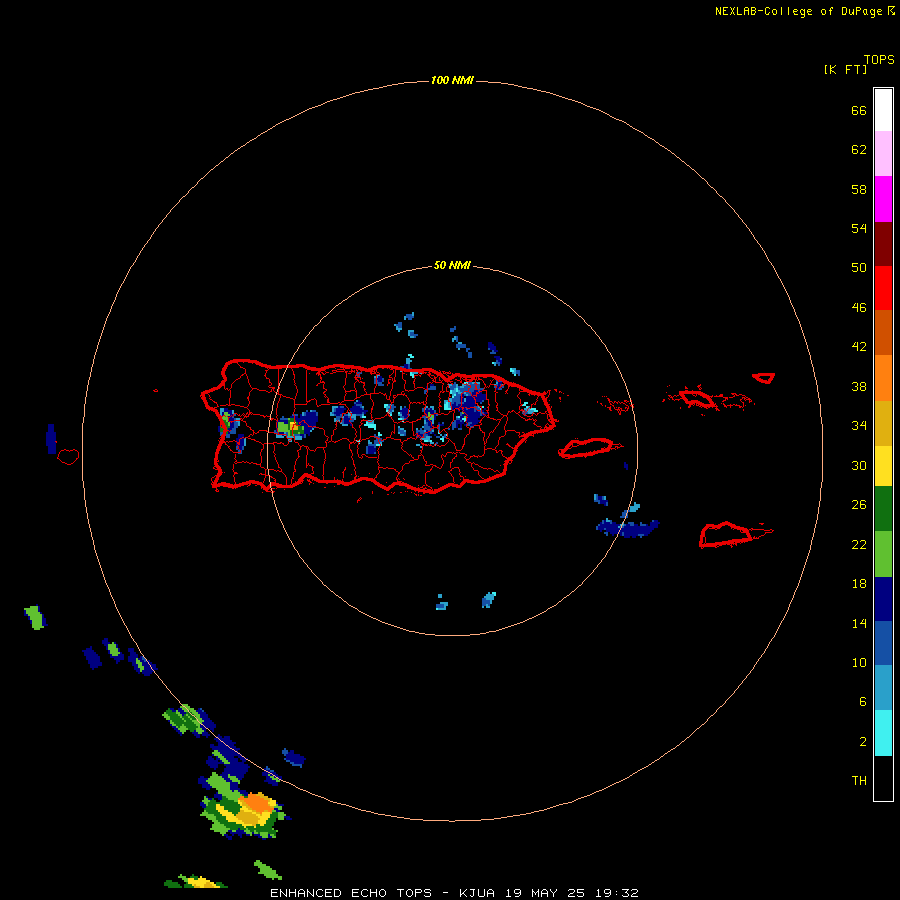Image resolution: width=900 pixels, height=900 pixels.
Task: Pick the gold legend swatch
Action: 883,423
